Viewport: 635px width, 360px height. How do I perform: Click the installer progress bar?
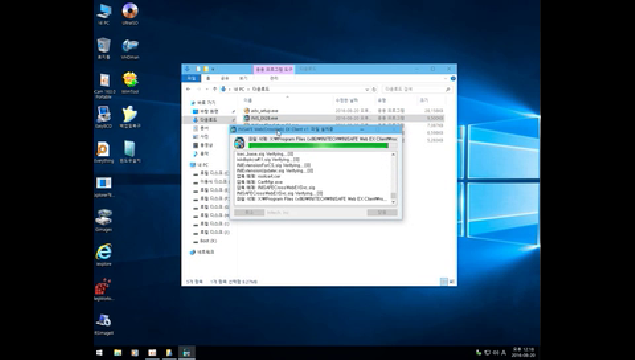click(322, 146)
